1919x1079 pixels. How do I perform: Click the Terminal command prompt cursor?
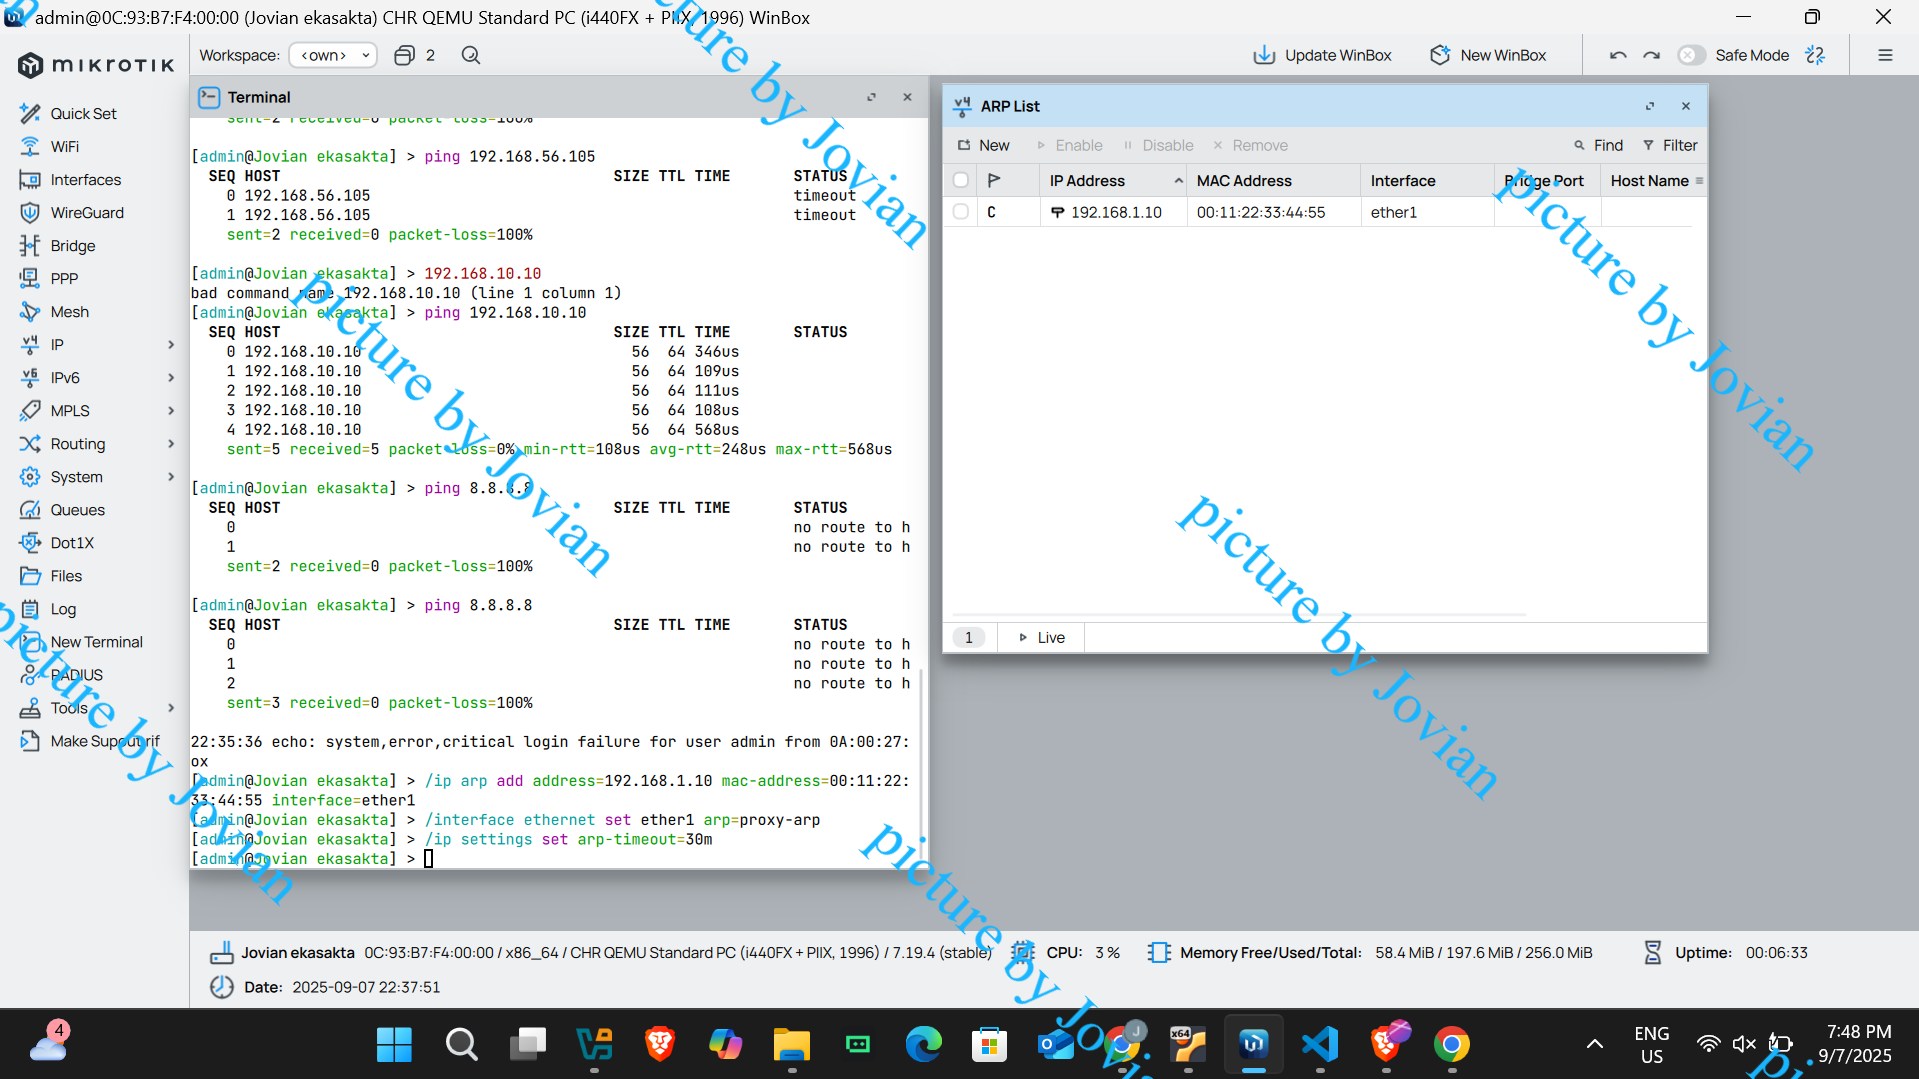tap(429, 858)
